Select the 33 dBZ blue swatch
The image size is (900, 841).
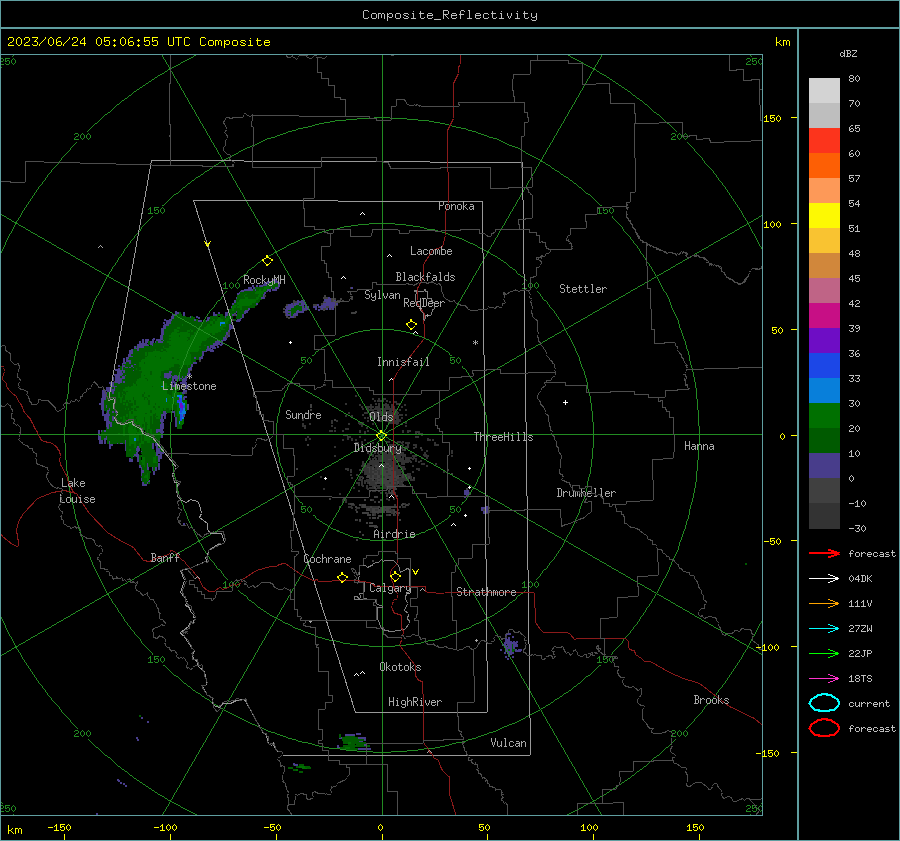[824, 390]
